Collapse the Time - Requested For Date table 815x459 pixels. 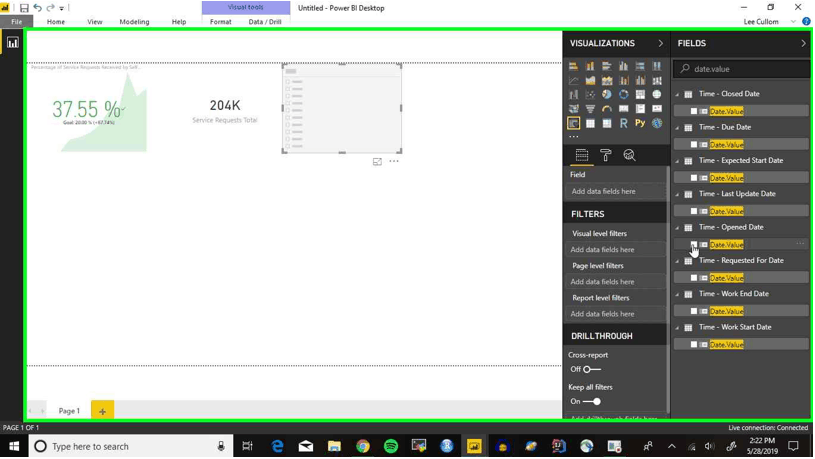click(677, 261)
